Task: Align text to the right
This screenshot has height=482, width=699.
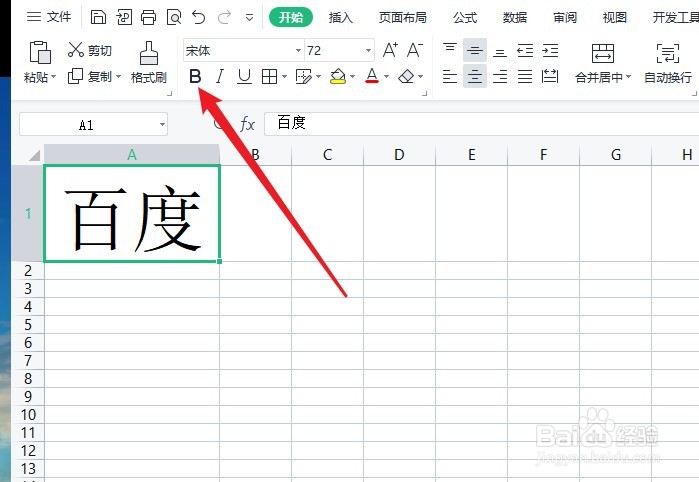Action: pos(500,76)
